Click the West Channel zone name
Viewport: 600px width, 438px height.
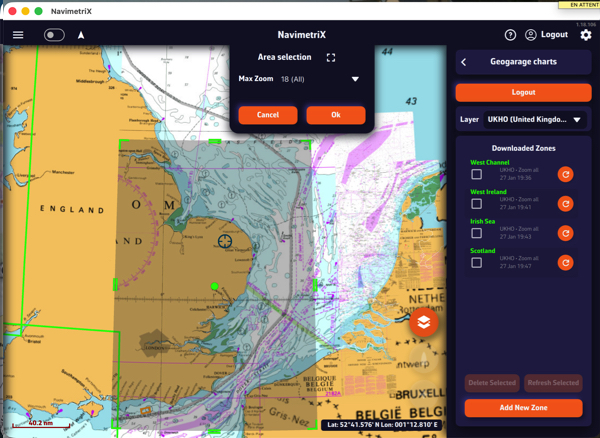(490, 162)
